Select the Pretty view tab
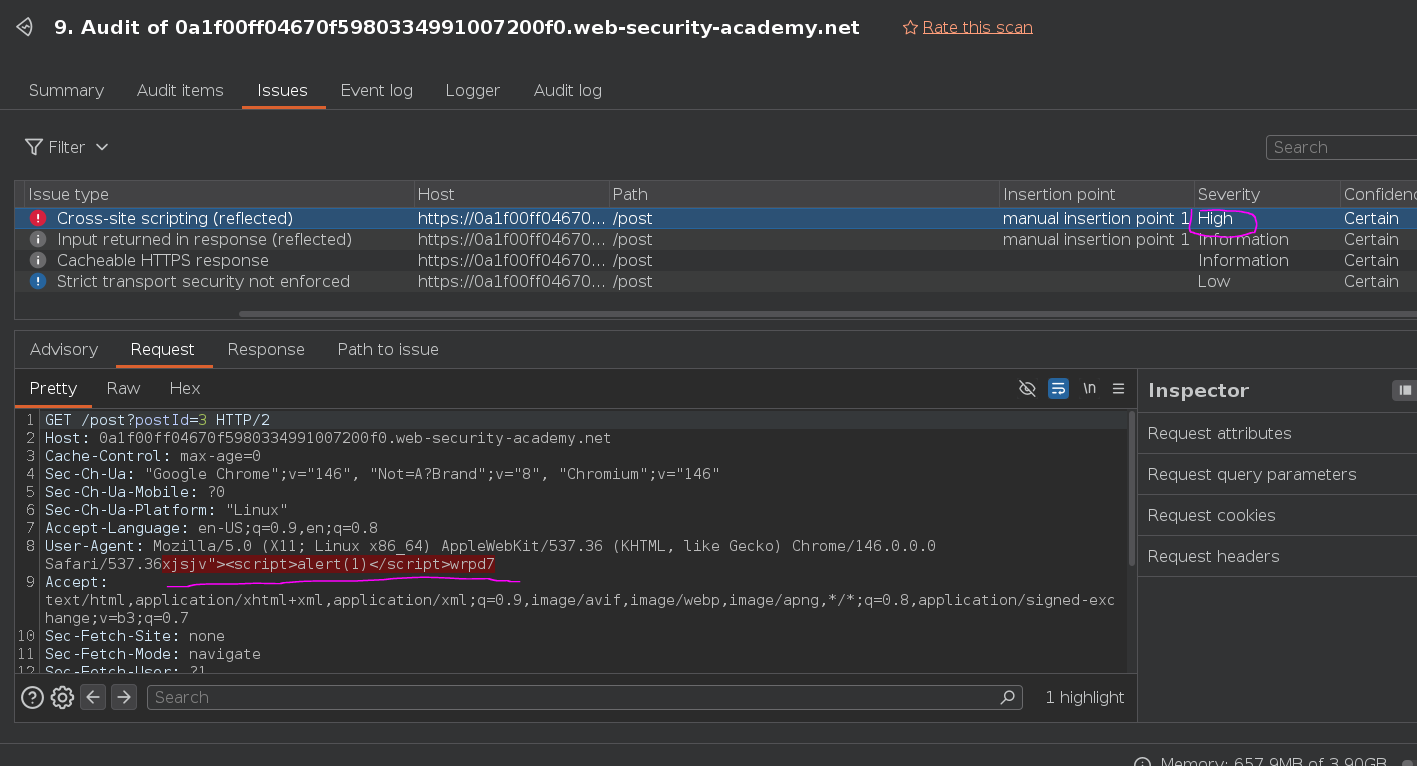 [53, 388]
